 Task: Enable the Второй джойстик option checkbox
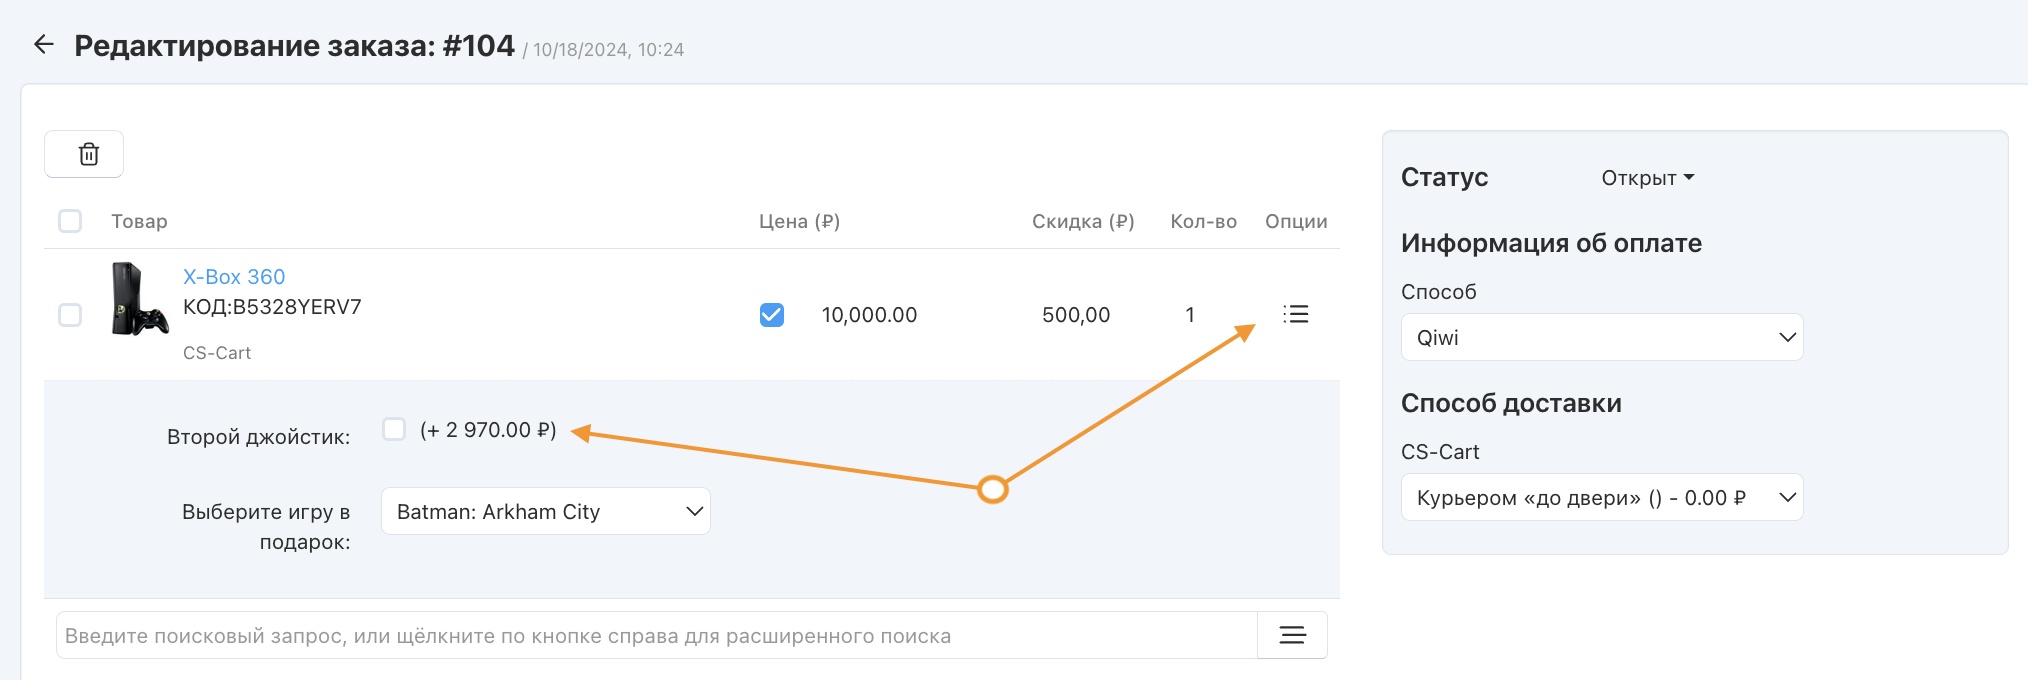point(394,430)
